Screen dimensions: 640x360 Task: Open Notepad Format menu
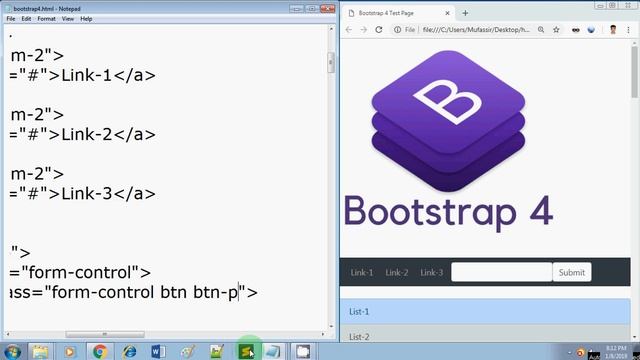(x=46, y=19)
